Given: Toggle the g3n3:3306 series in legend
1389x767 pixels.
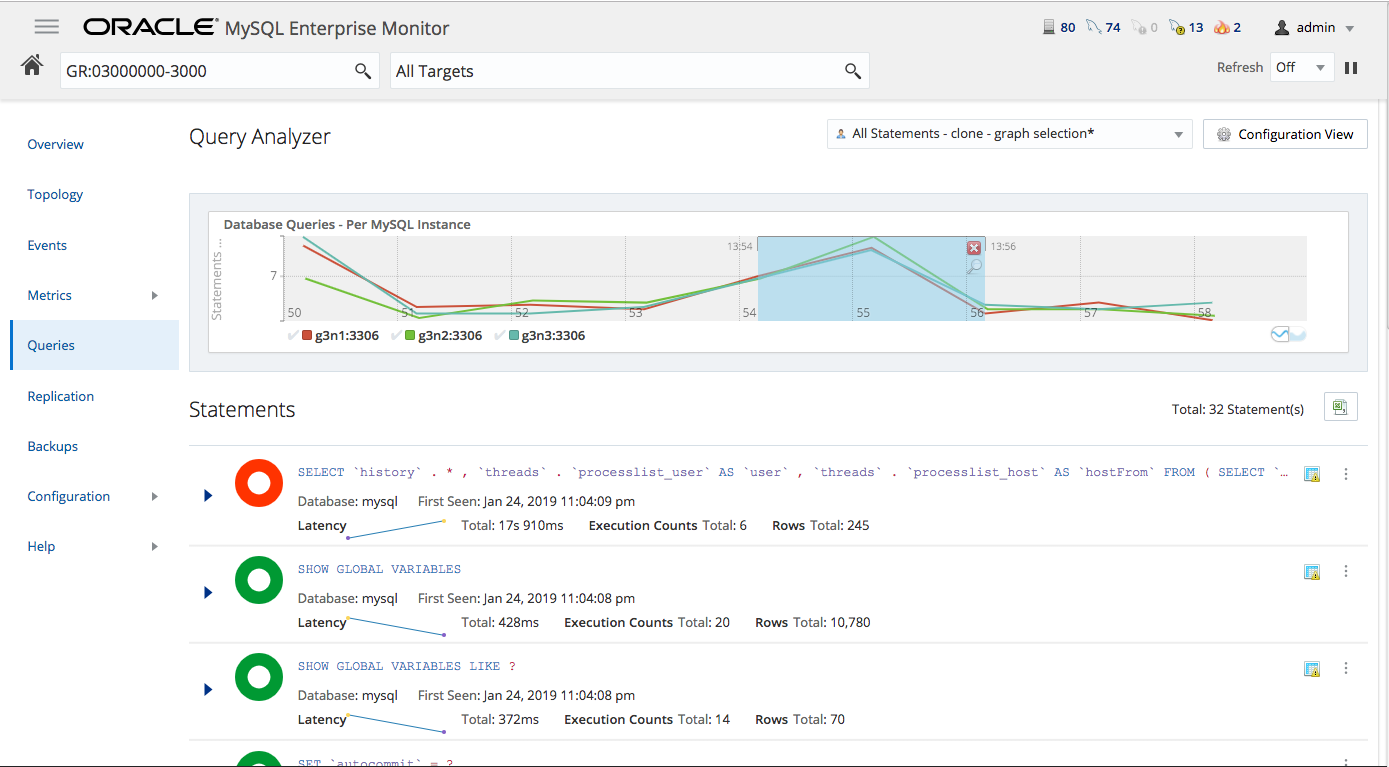Looking at the screenshot, I should [546, 336].
